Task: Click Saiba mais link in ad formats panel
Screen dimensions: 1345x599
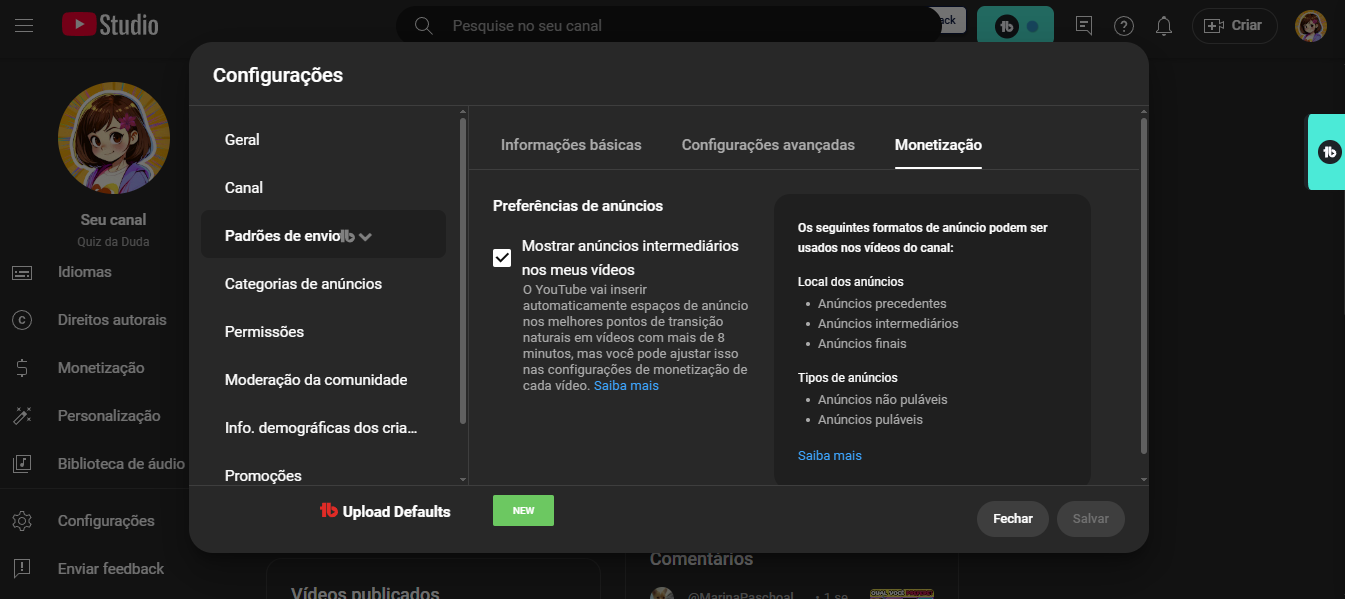Action: (830, 455)
